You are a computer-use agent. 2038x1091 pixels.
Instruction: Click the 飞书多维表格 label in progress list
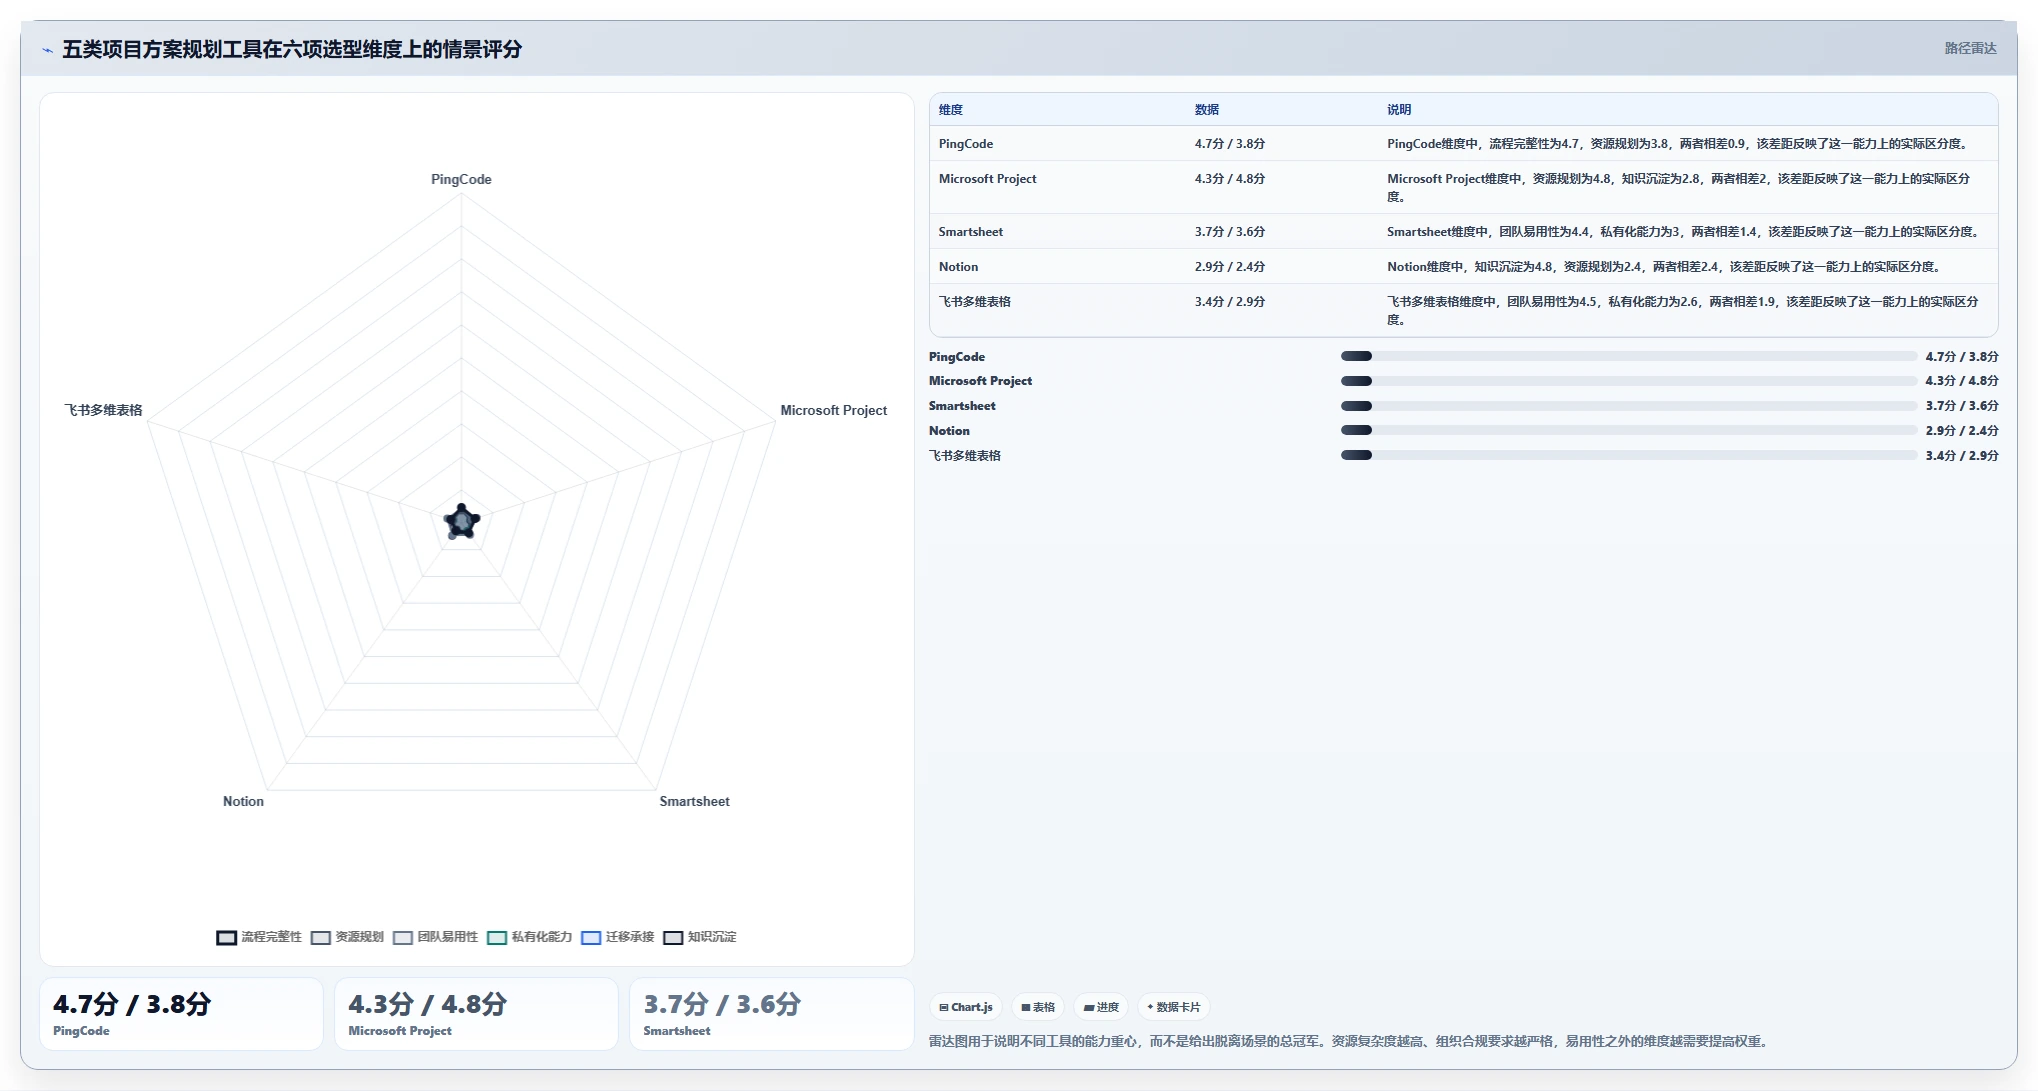(x=965, y=456)
